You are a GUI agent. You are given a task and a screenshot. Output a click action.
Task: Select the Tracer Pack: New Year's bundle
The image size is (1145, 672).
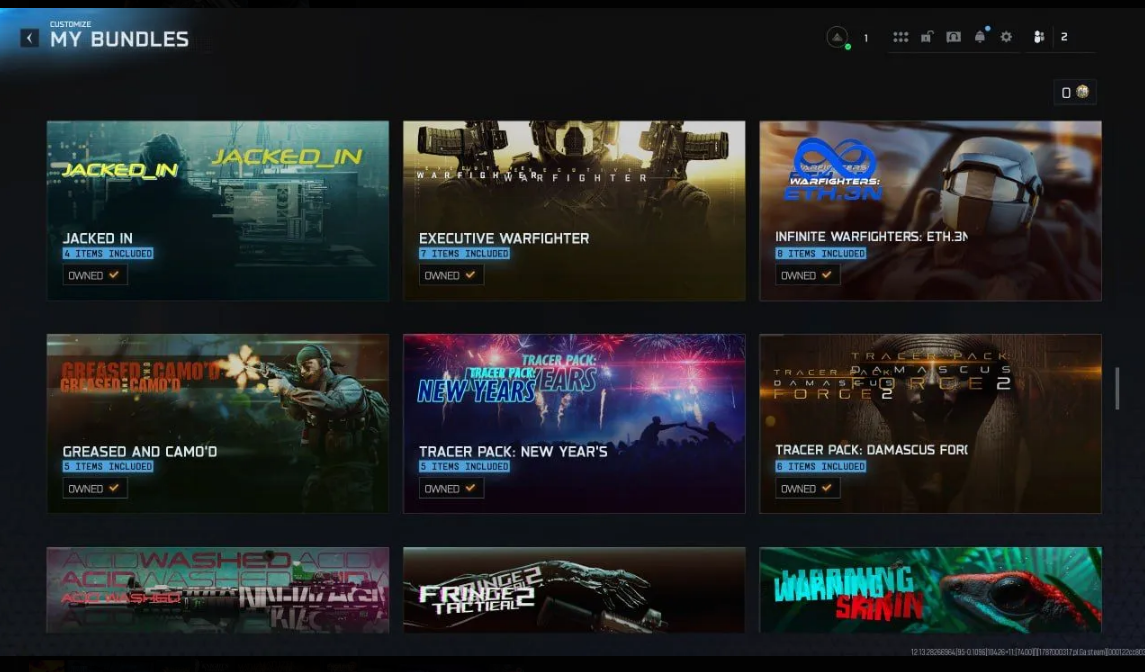(x=574, y=424)
